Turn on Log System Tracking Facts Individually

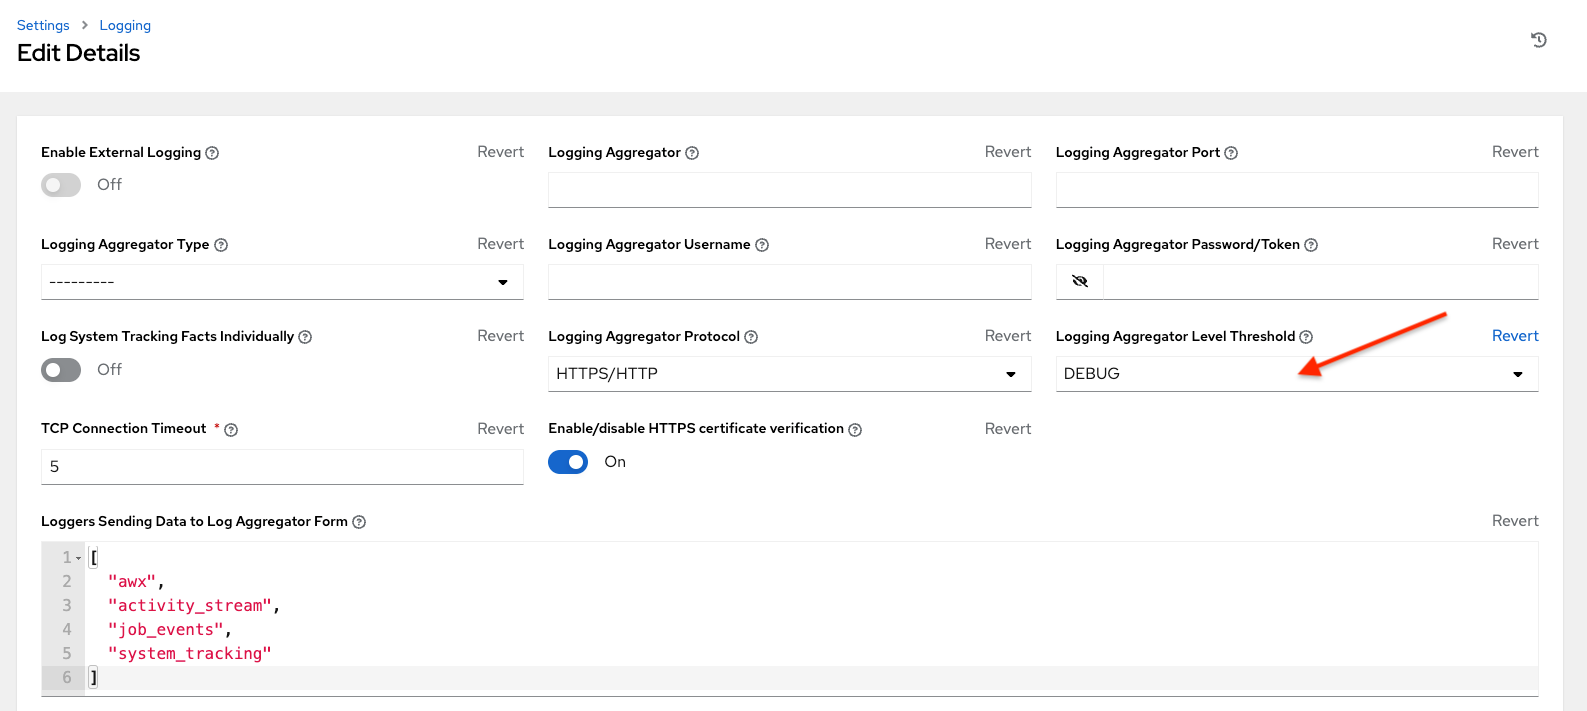coord(61,370)
